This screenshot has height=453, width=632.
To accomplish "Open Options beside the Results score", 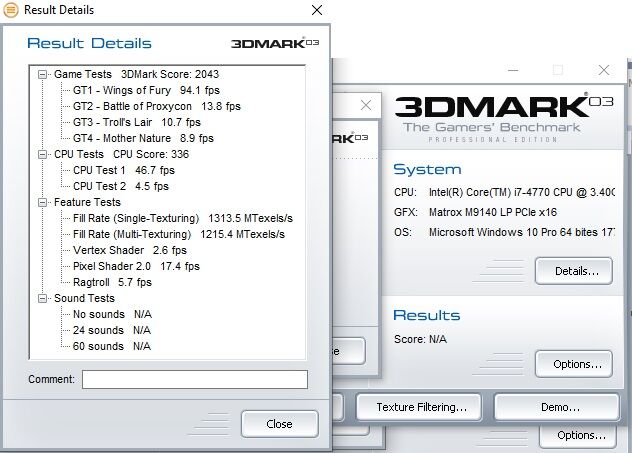I will 574,364.
